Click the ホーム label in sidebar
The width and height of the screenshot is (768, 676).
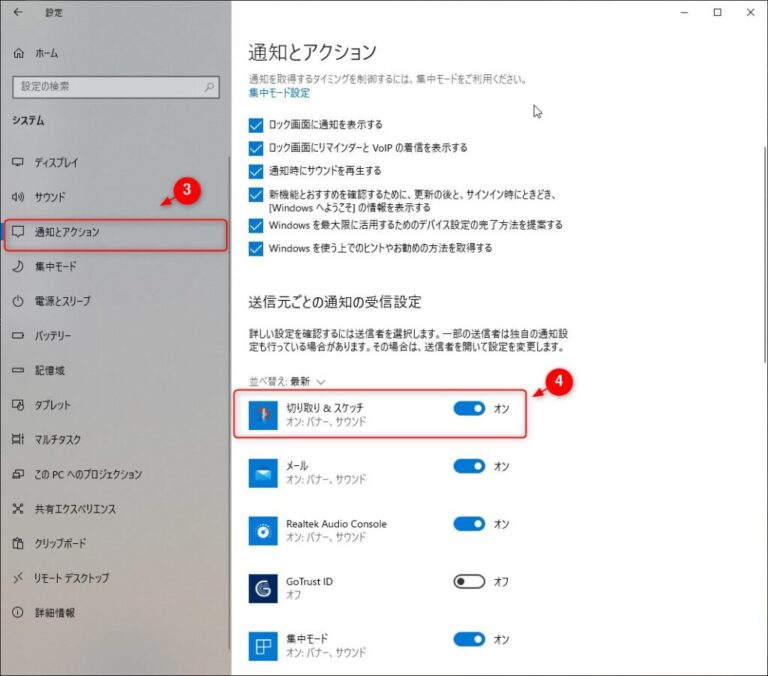coord(47,53)
